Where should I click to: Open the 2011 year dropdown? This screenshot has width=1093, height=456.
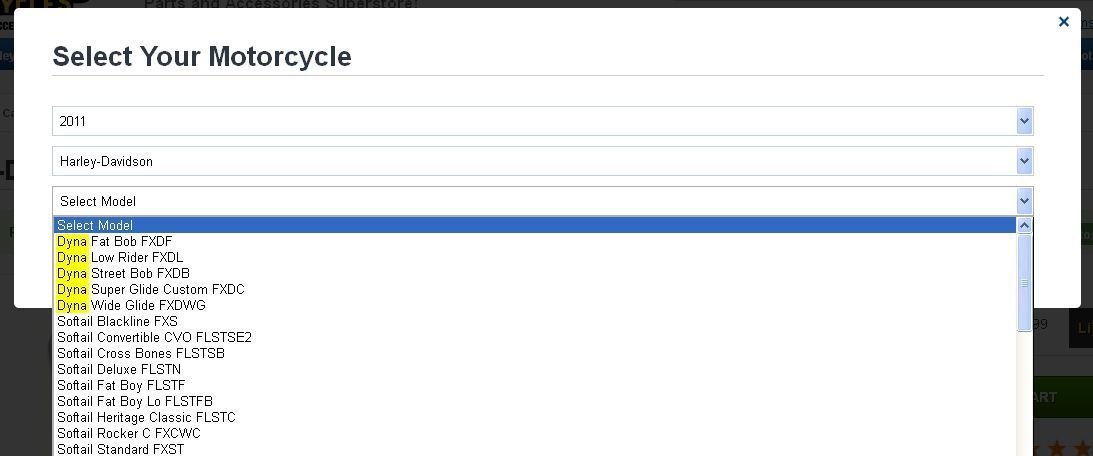click(542, 121)
